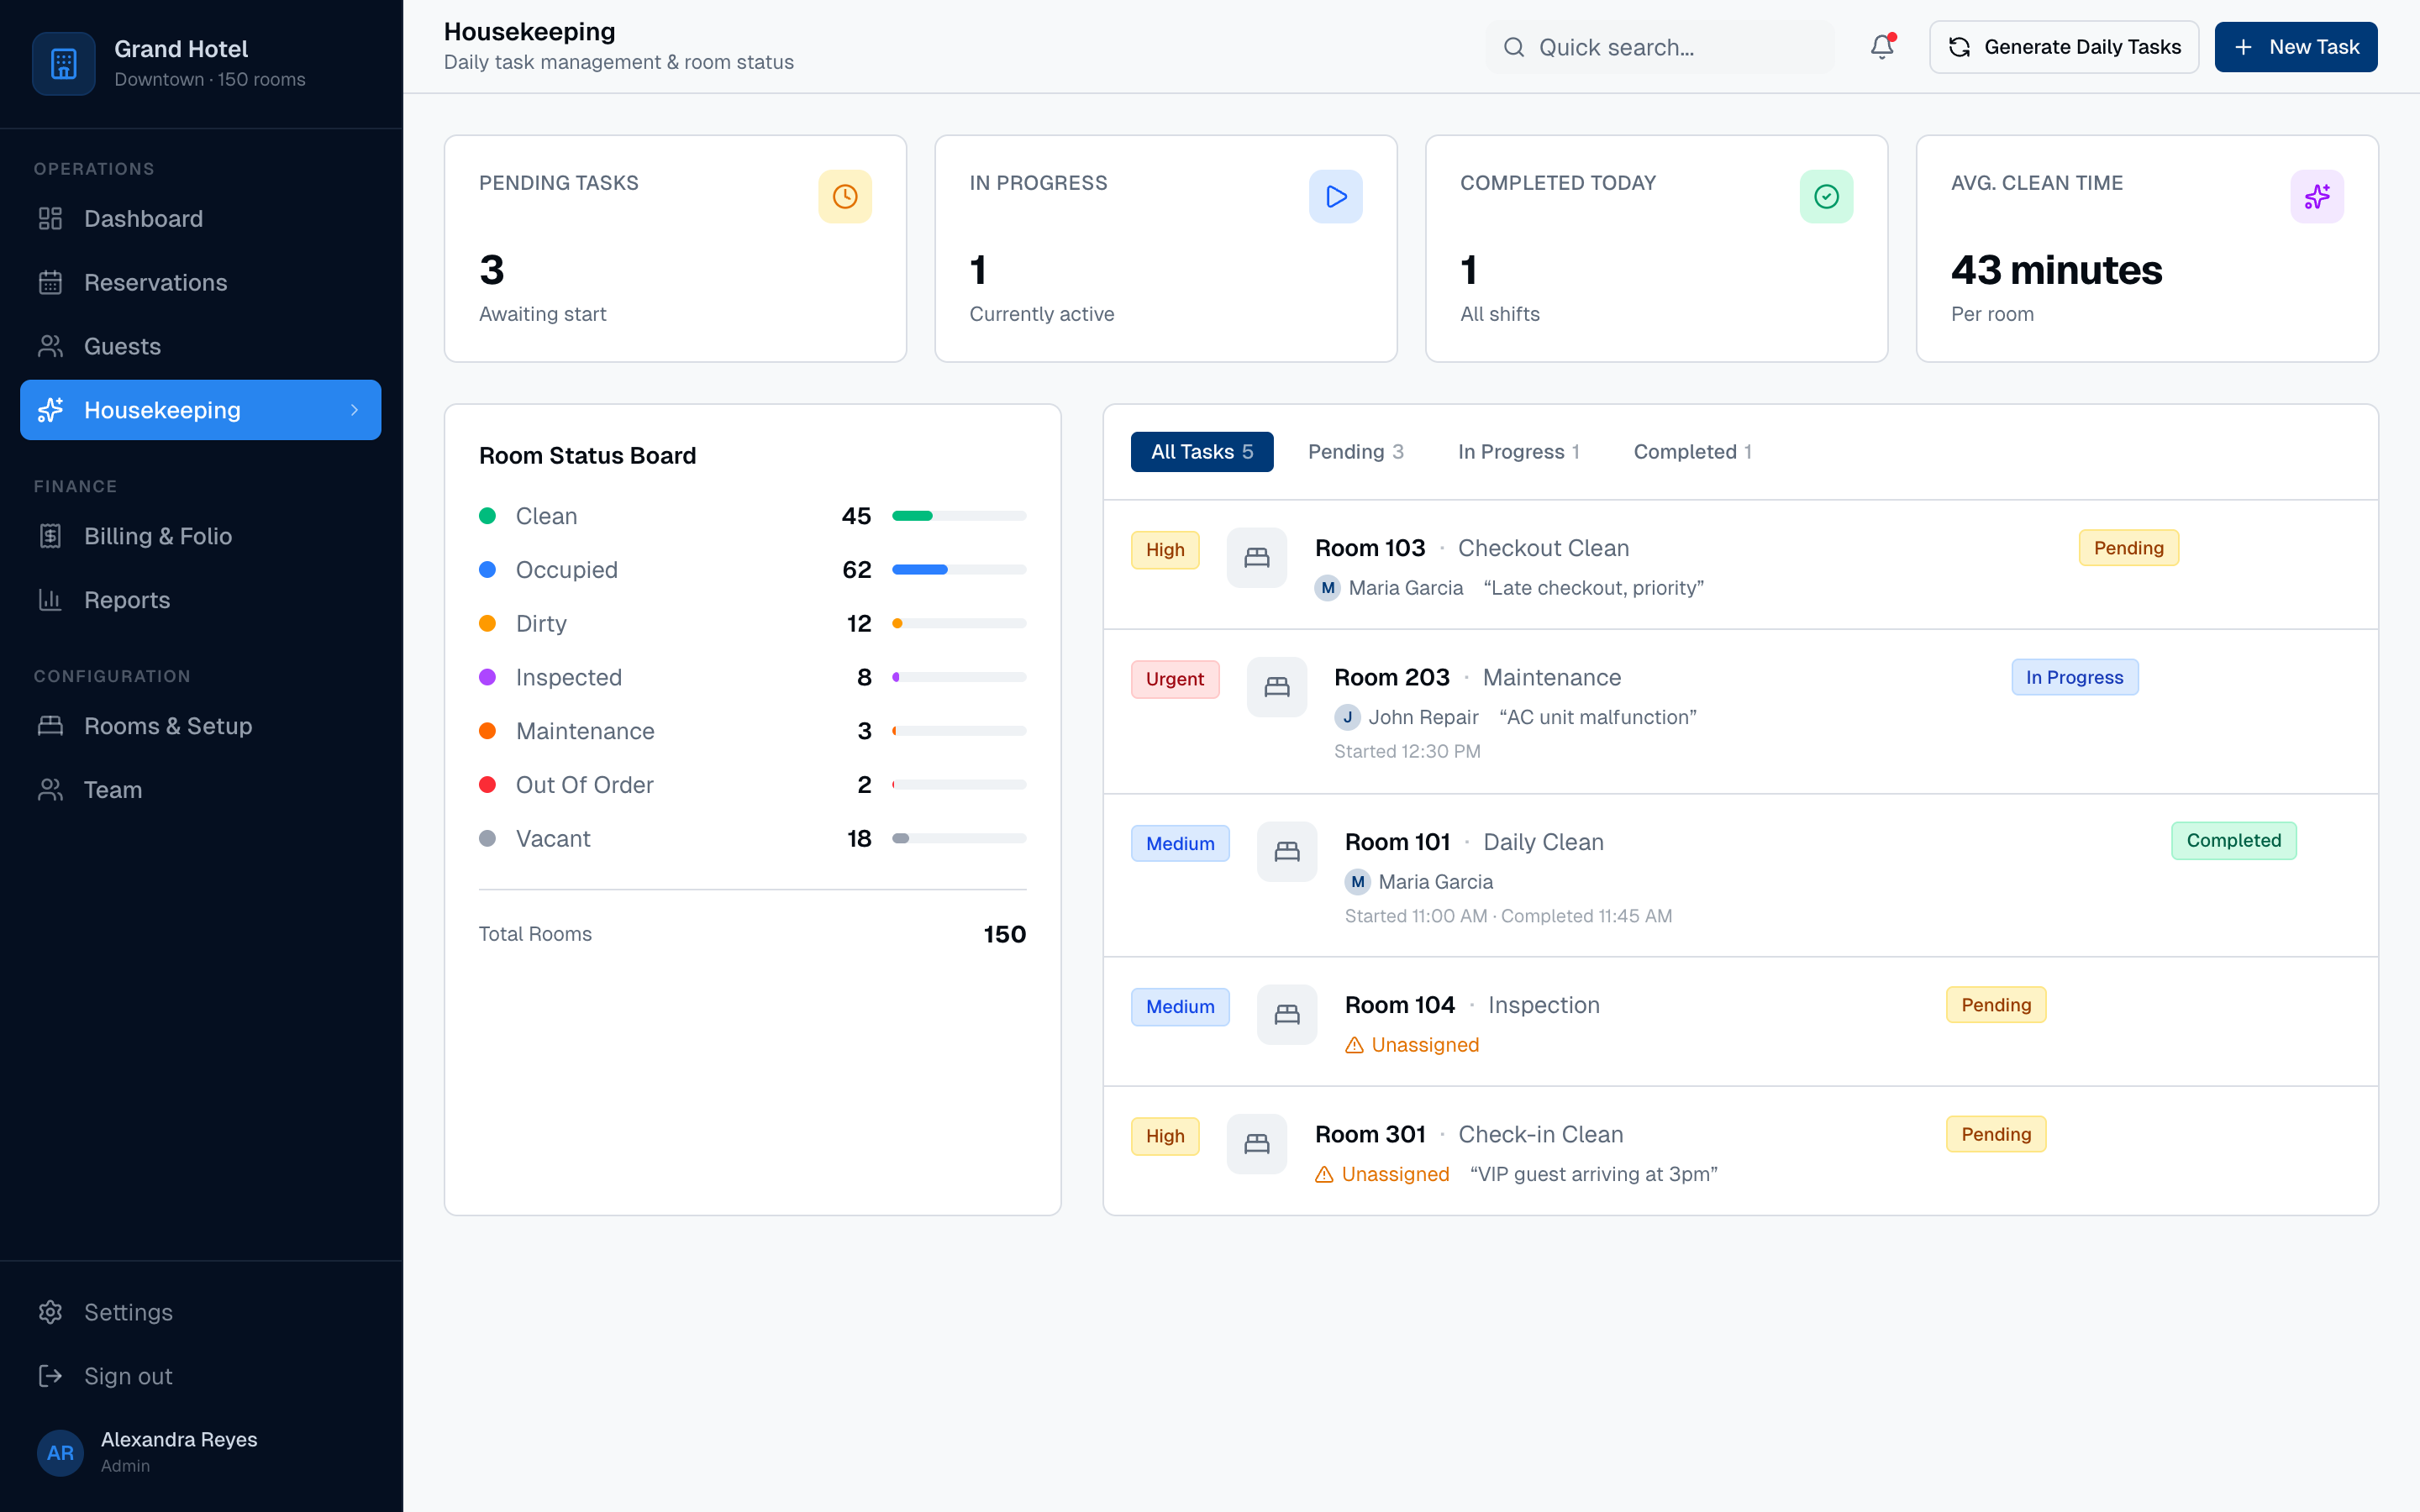This screenshot has height=1512, width=2420.
Task: Switch to the Completed tab
Action: tap(1692, 452)
